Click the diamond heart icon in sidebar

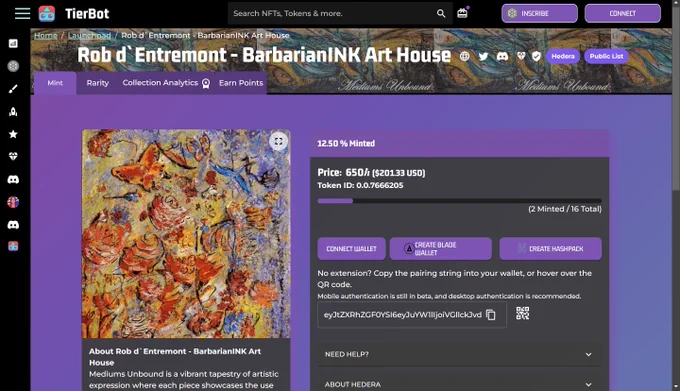[13, 156]
